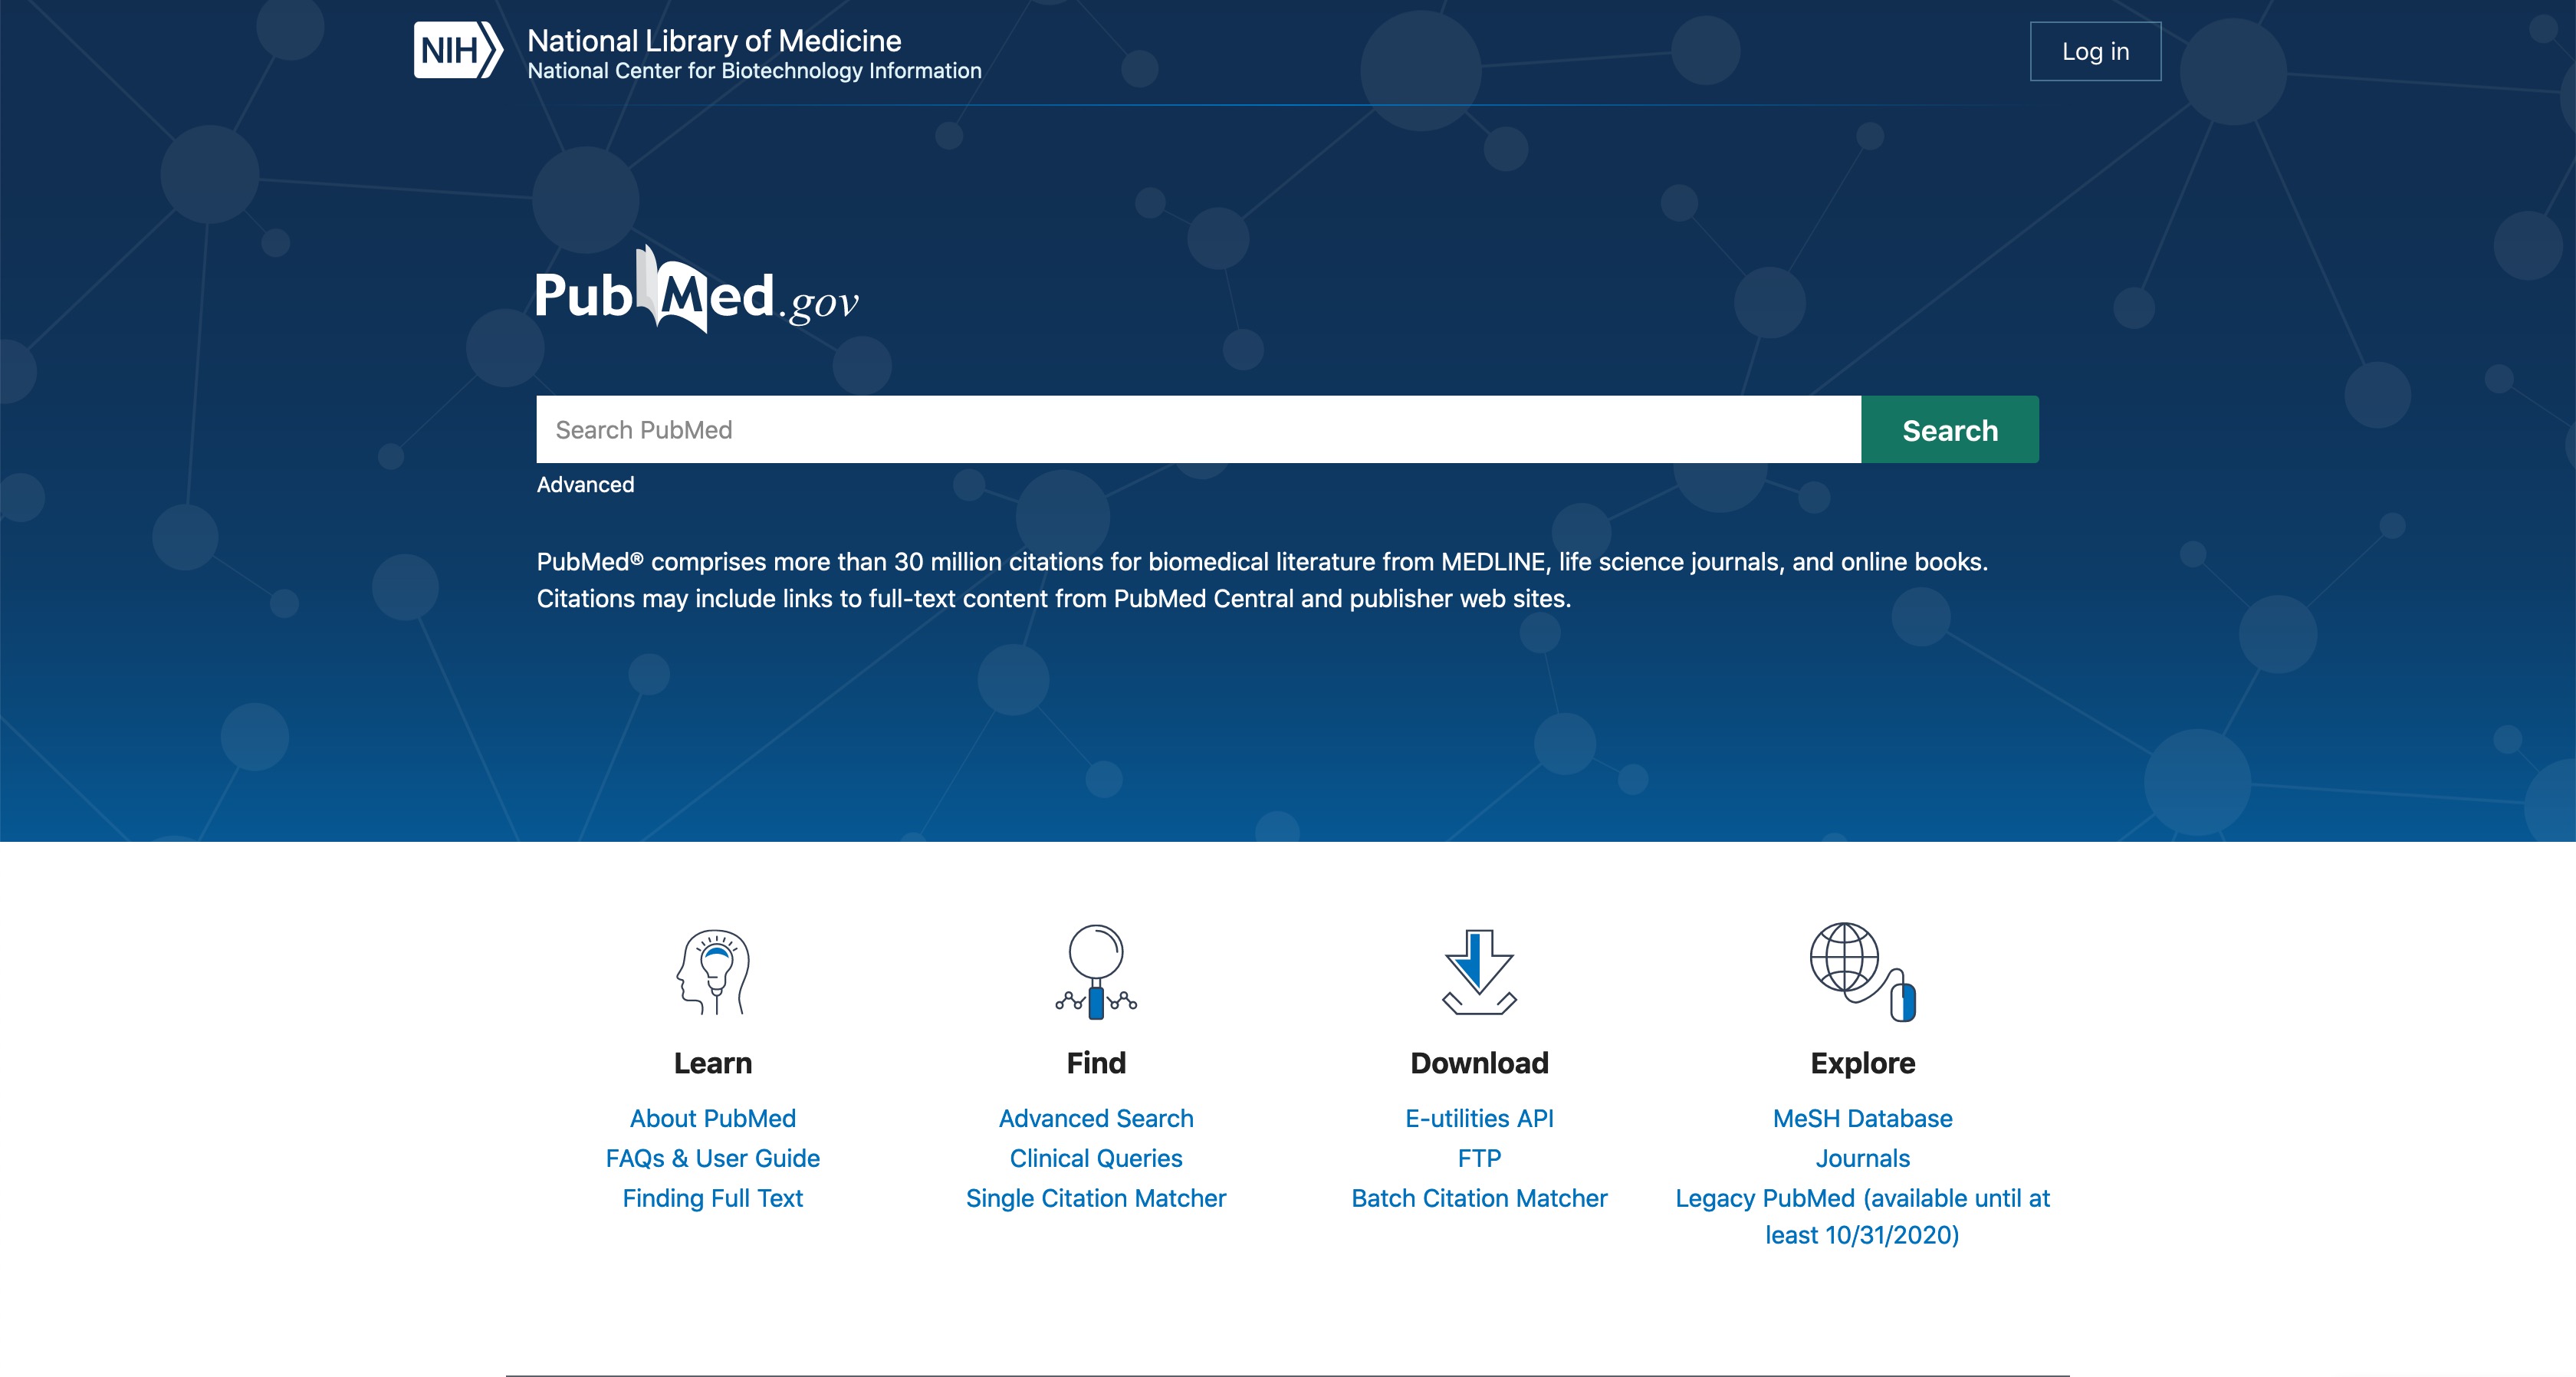Click the Log in button
Viewport: 2576px width, 1377px height.
(2095, 51)
